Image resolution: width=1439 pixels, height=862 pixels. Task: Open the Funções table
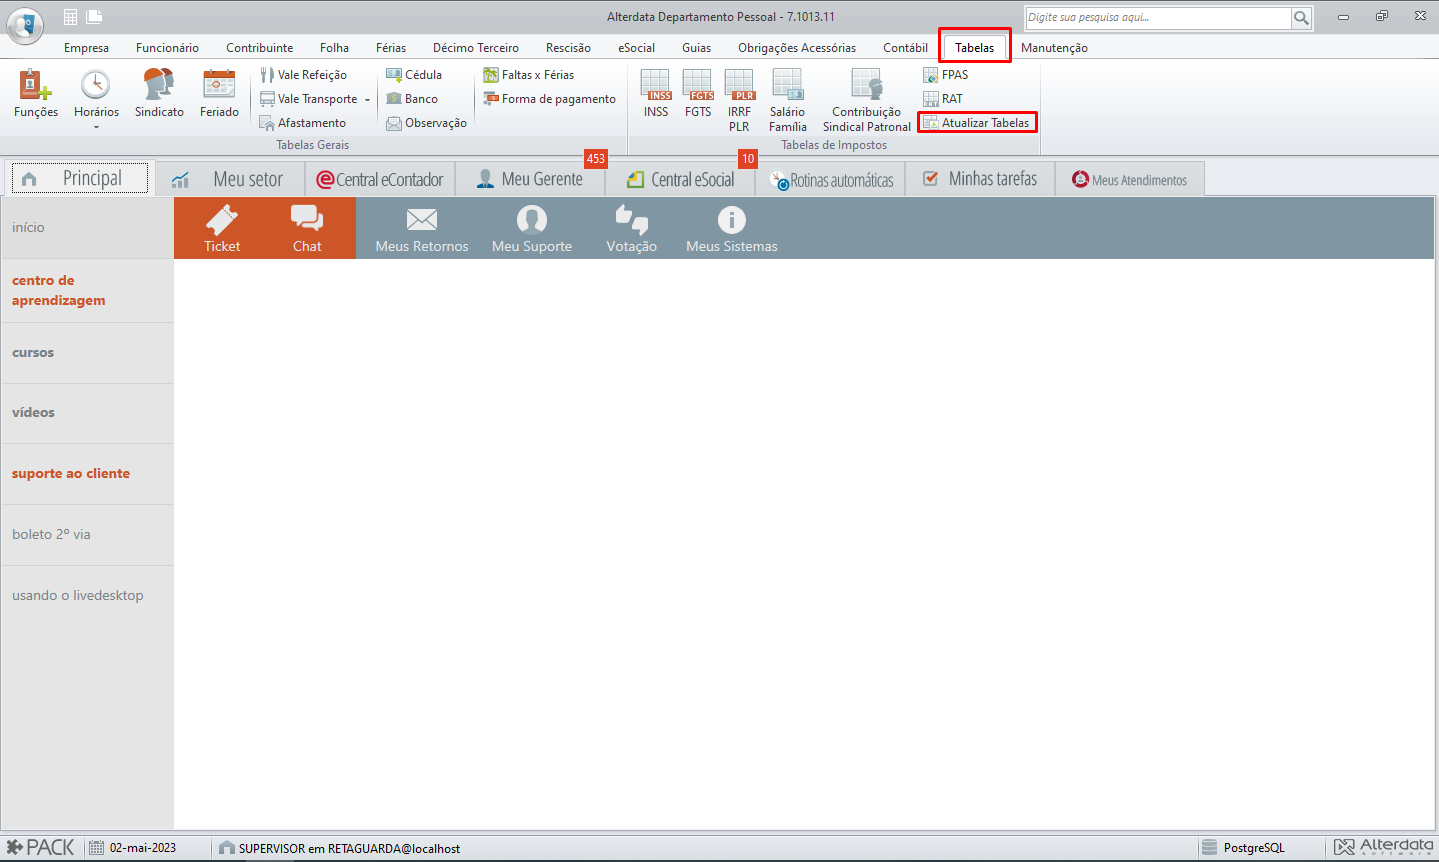click(x=36, y=94)
